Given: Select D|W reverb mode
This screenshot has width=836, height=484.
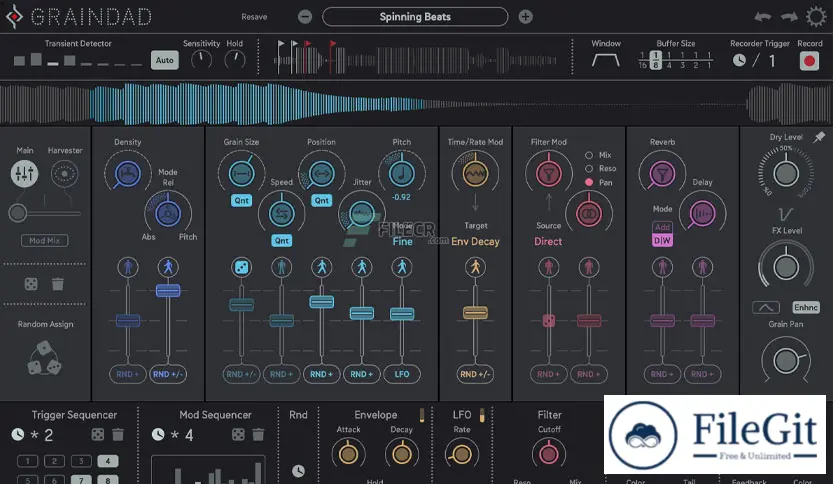Looking at the screenshot, I should [x=662, y=240].
